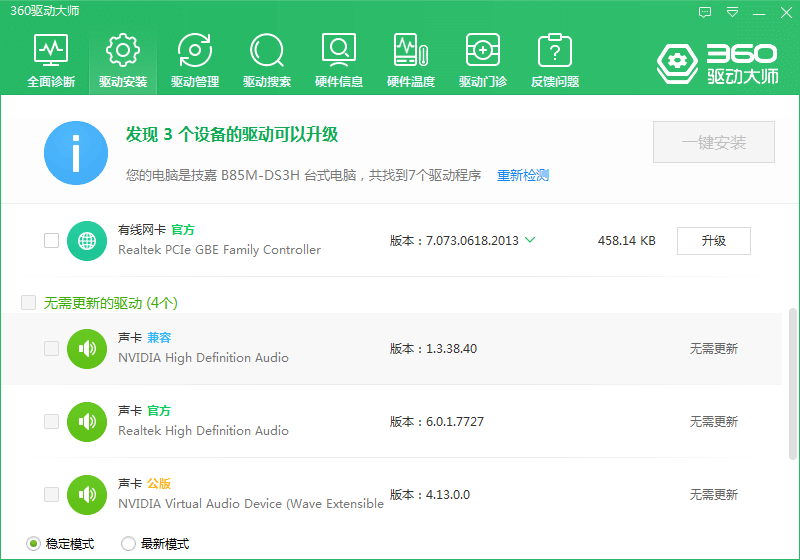This screenshot has height=560, width=800.
Task: Click the 一键安装 one-click install button
Action: 714,143
